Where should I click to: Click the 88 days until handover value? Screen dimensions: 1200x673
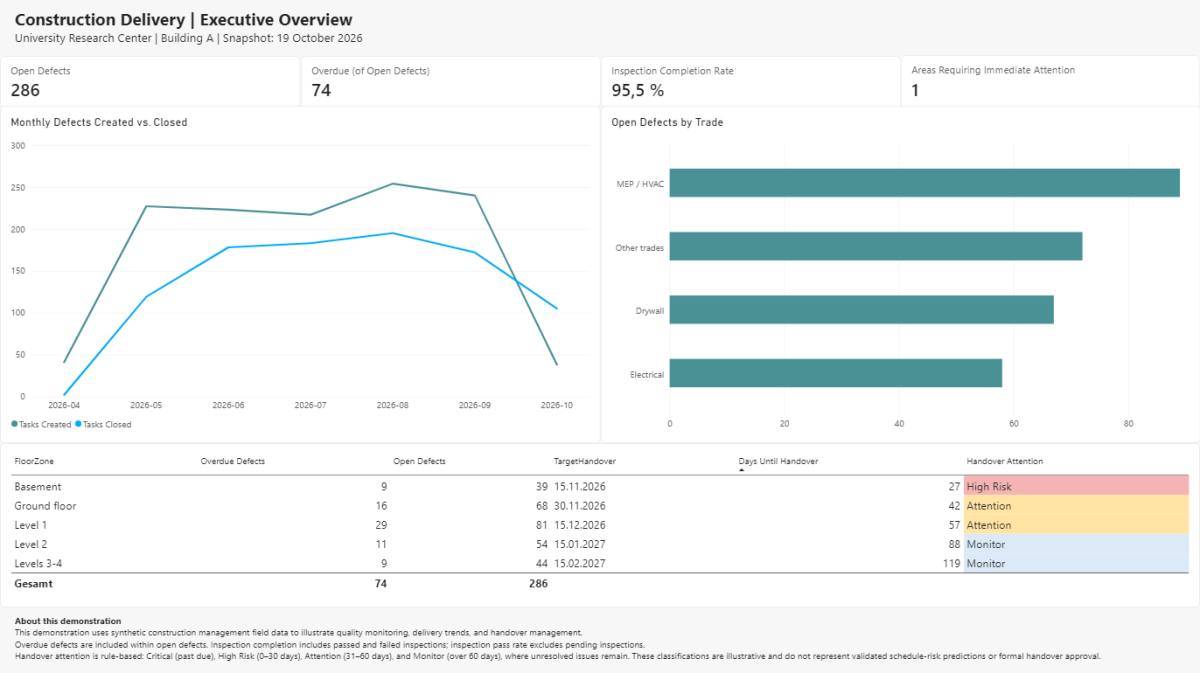[x=954, y=544]
